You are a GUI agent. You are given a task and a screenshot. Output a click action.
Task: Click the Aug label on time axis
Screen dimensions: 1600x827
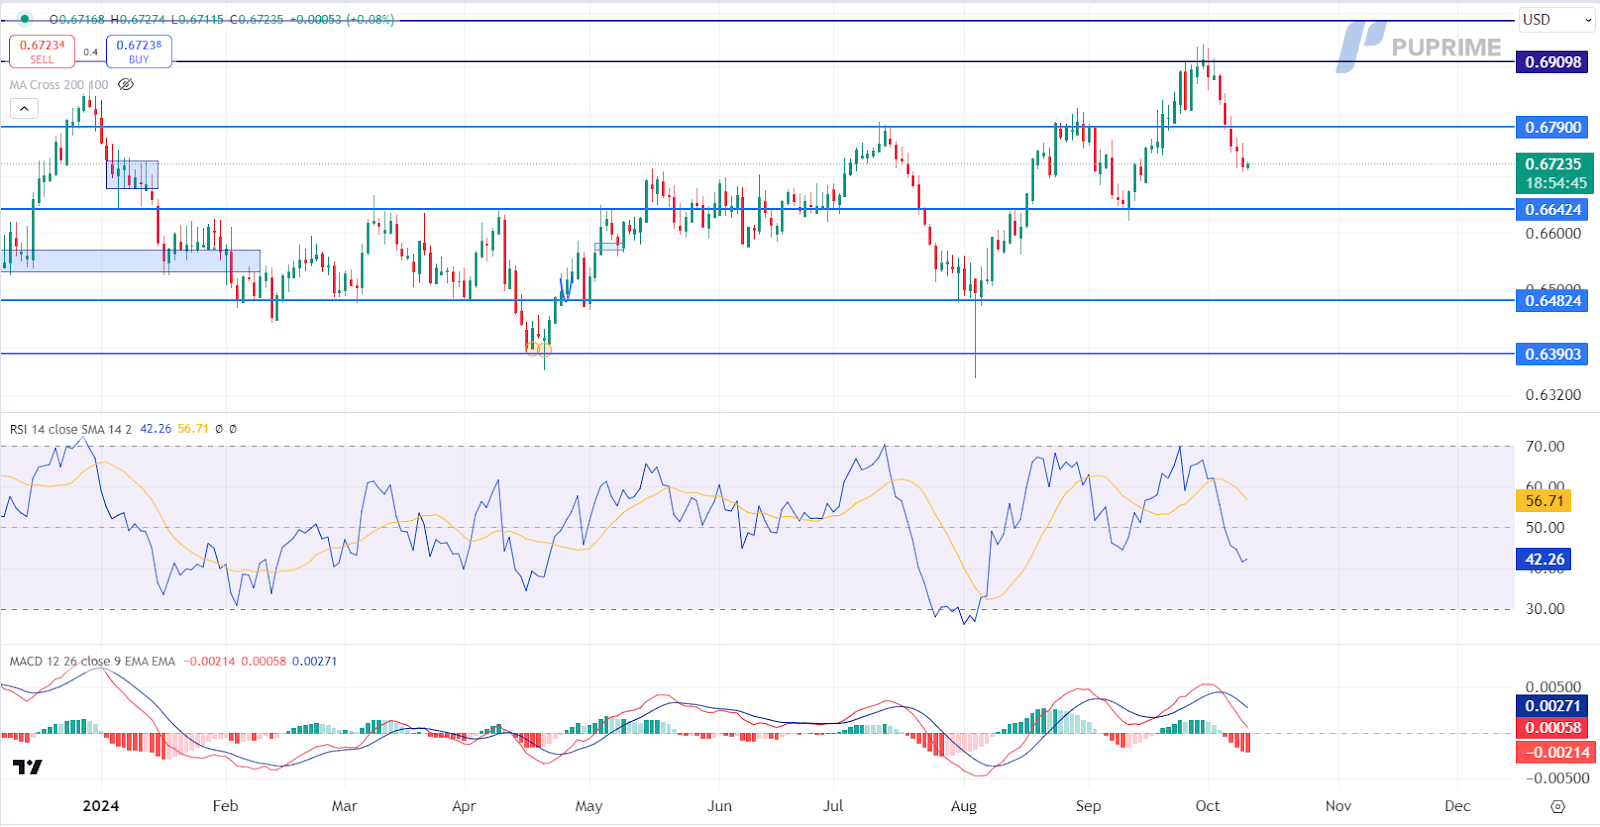click(x=964, y=806)
